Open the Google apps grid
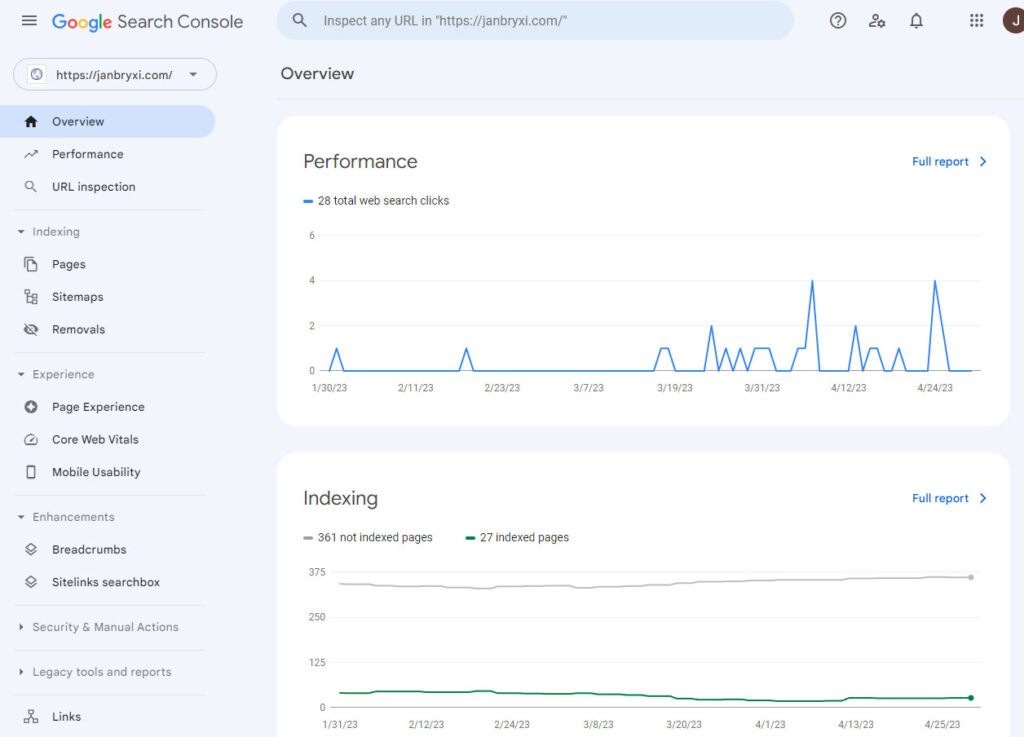 pyautogui.click(x=977, y=21)
